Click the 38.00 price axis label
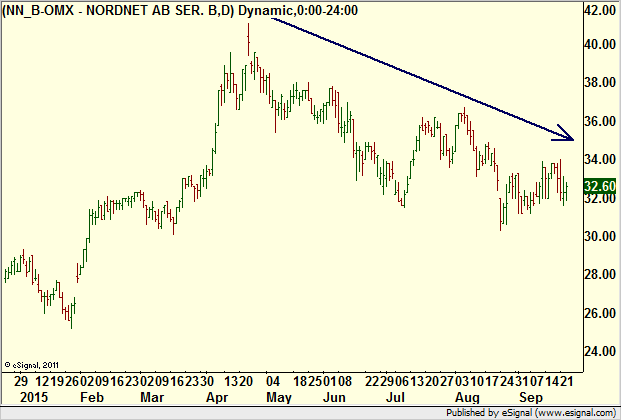The image size is (621, 420). (600, 82)
